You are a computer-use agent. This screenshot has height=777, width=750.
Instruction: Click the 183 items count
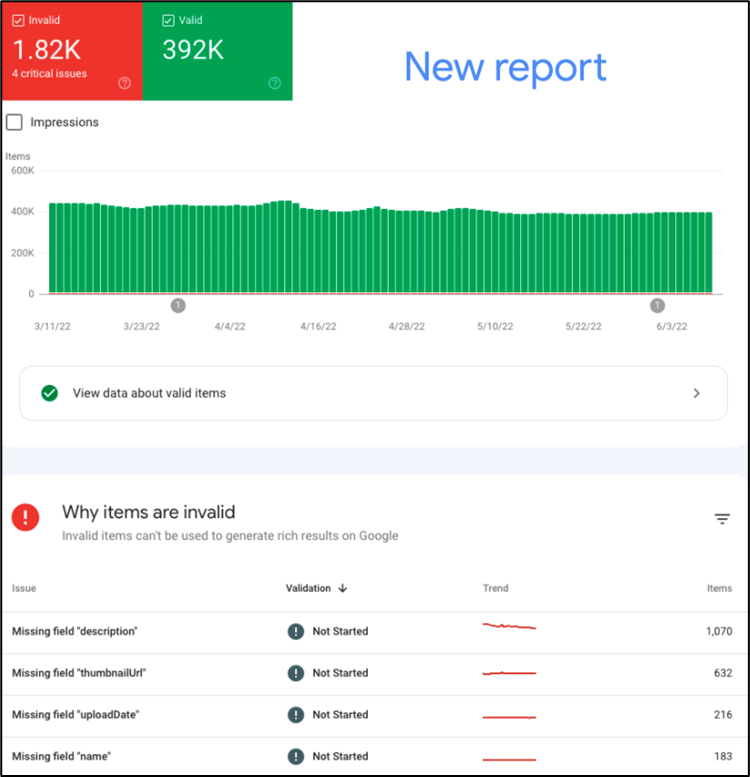click(x=723, y=756)
